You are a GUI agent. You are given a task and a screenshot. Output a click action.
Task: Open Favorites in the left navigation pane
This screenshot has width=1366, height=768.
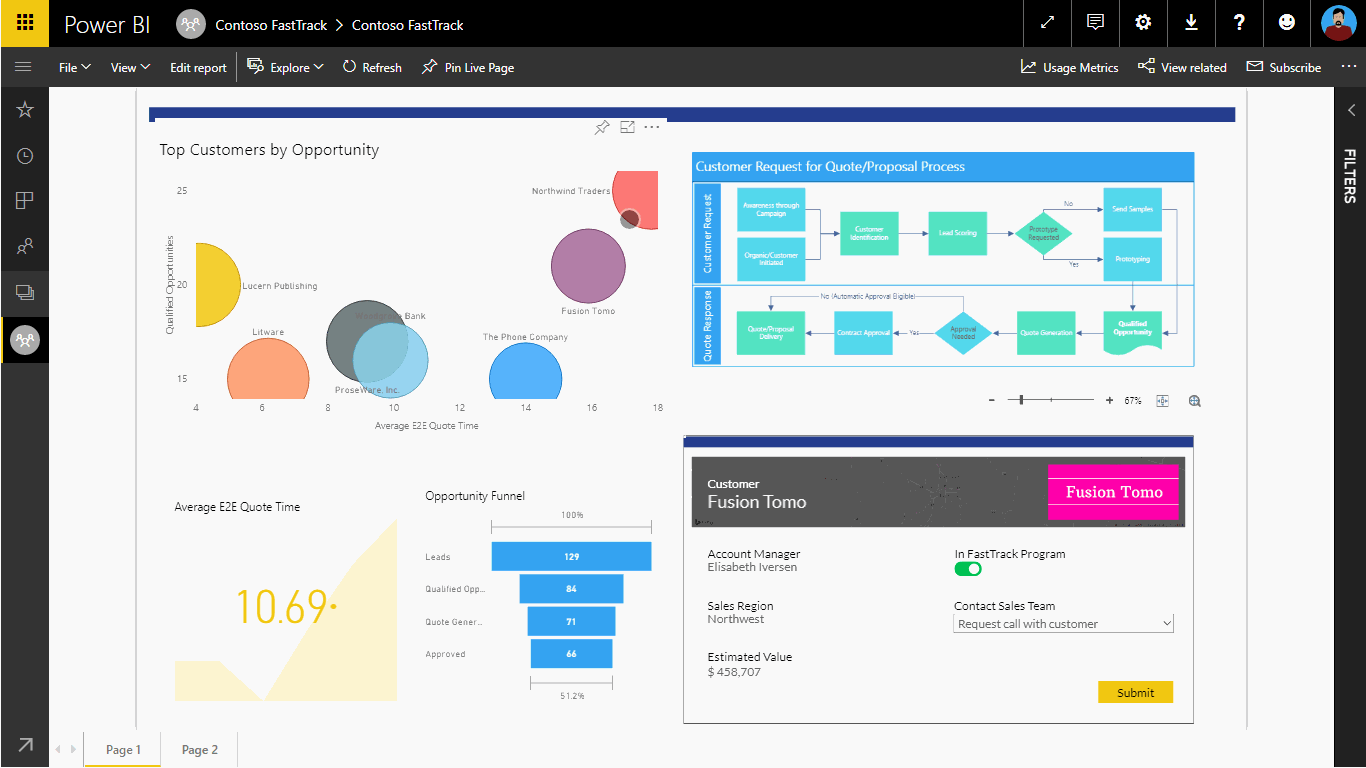pos(25,111)
